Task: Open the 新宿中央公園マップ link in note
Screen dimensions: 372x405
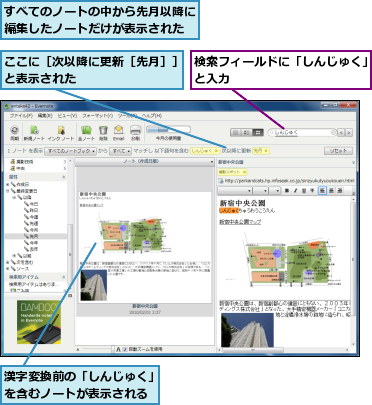Action: pos(240,222)
